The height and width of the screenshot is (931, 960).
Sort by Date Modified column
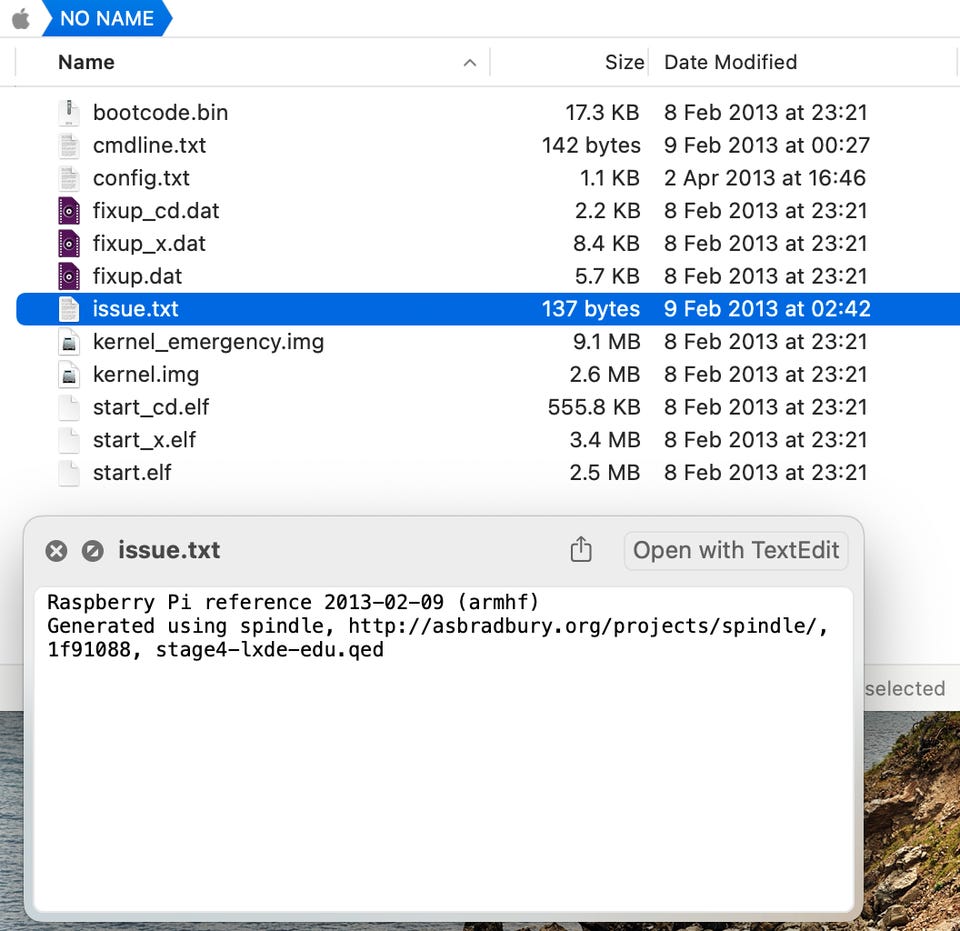[730, 62]
